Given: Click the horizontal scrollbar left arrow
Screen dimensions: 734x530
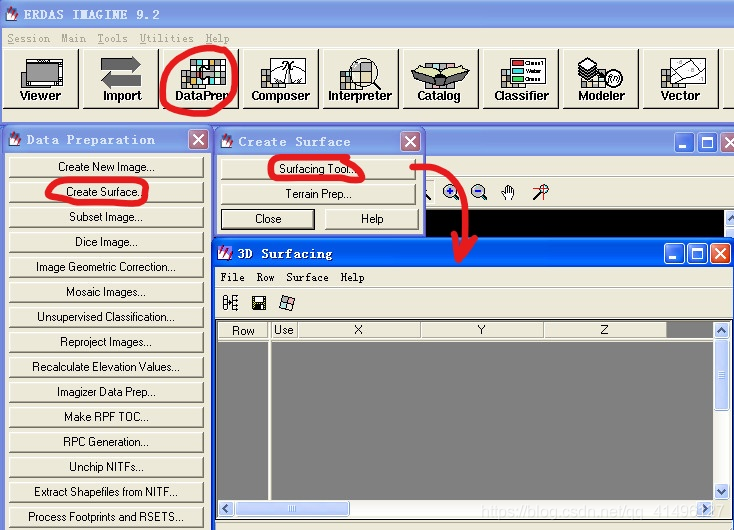Looking at the screenshot, I should [226, 508].
